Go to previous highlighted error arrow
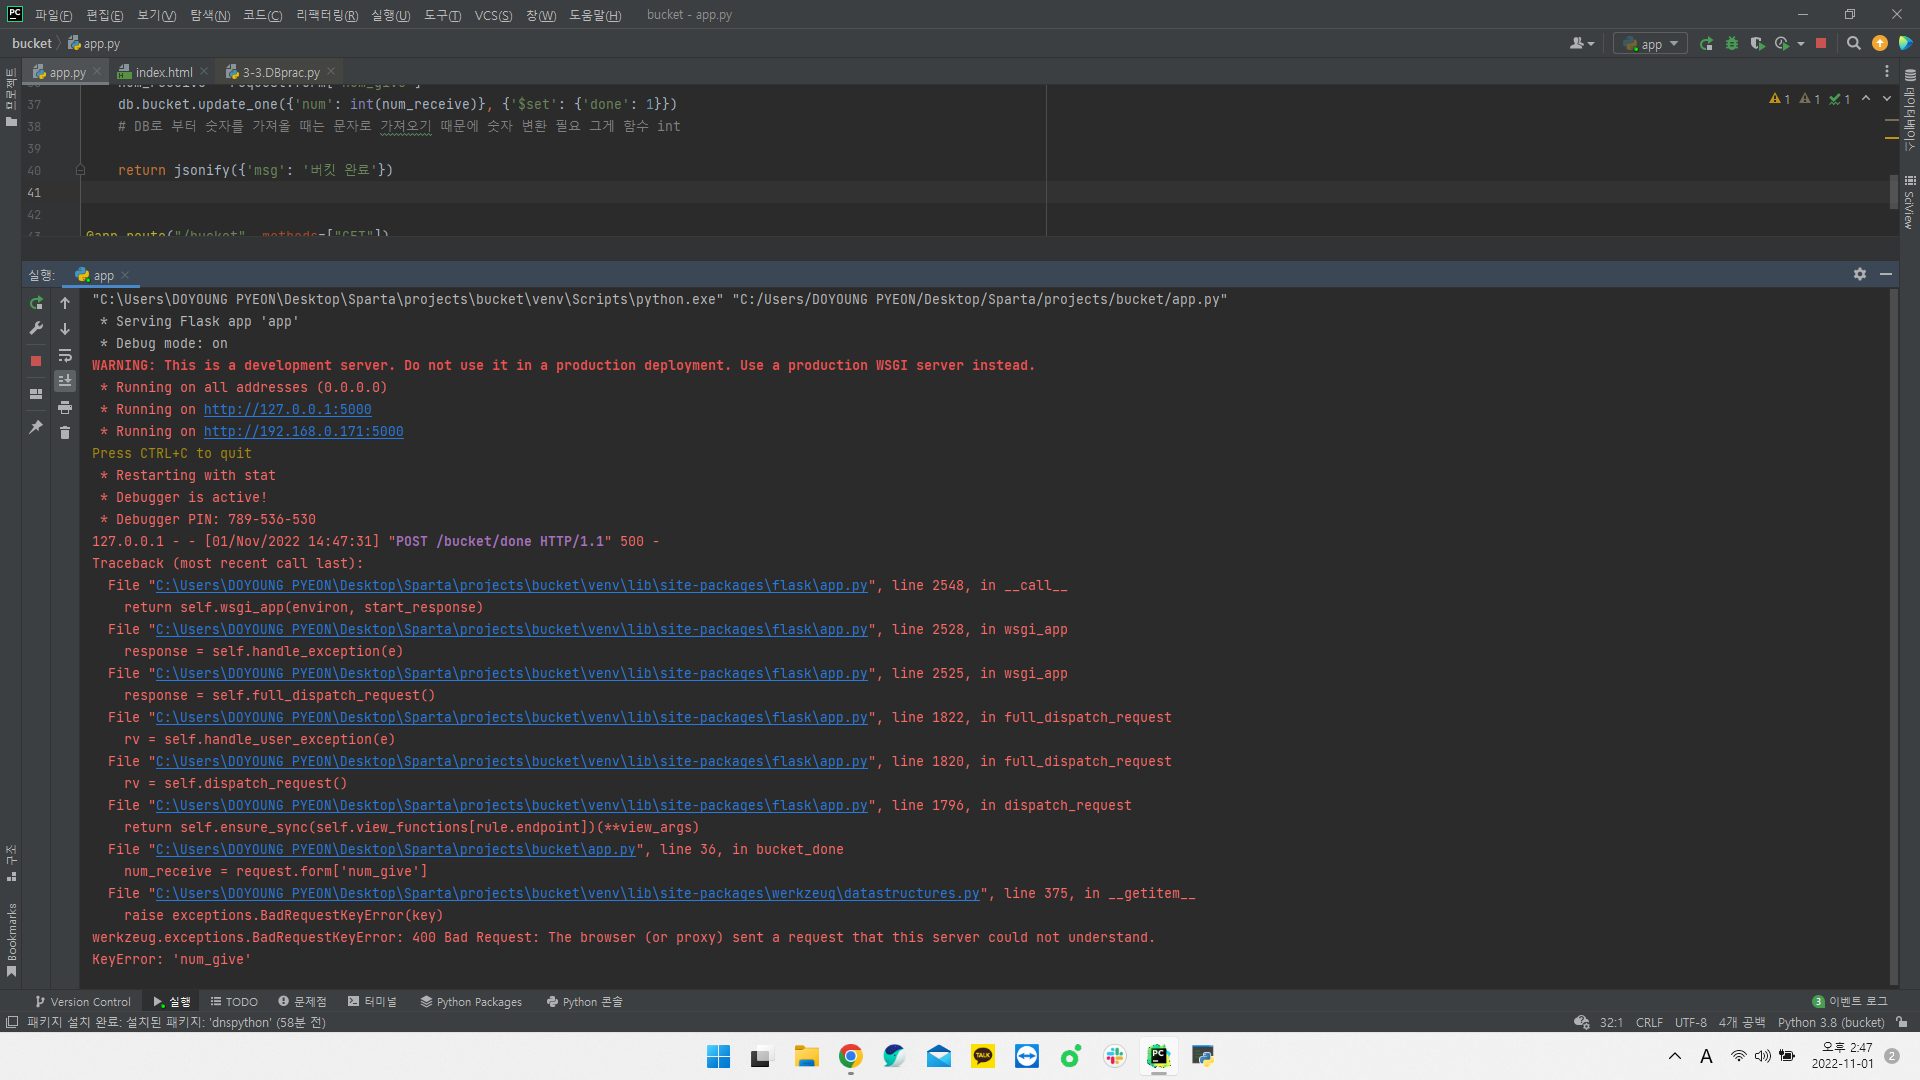The width and height of the screenshot is (1920, 1080). tap(1866, 99)
